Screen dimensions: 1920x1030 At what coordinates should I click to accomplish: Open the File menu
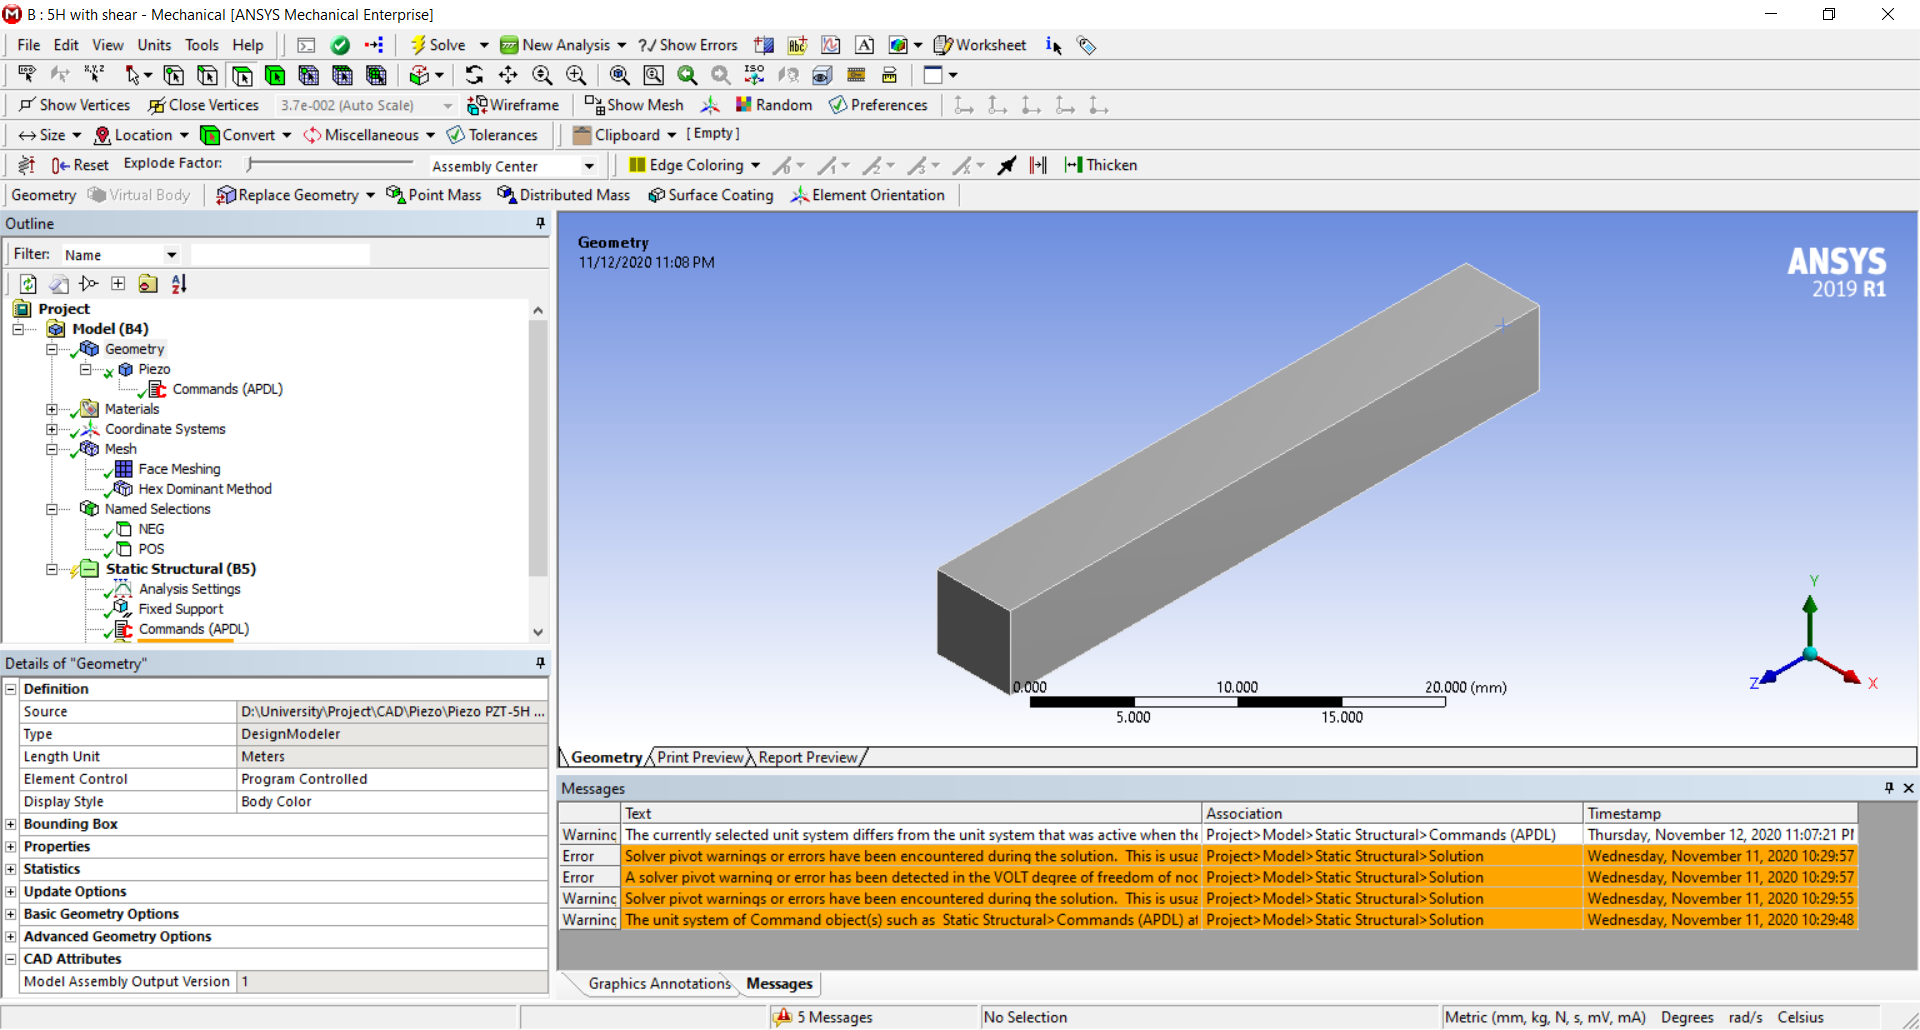[28, 45]
